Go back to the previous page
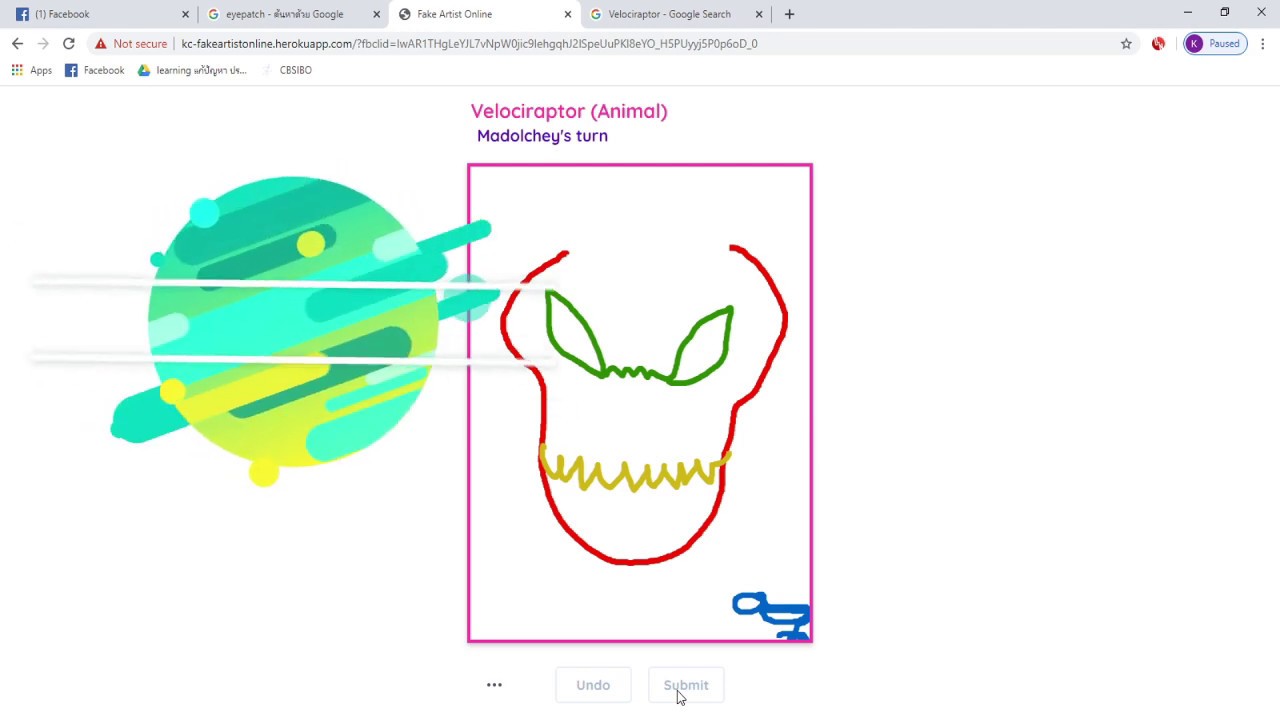The height and width of the screenshot is (720, 1280). point(17,44)
